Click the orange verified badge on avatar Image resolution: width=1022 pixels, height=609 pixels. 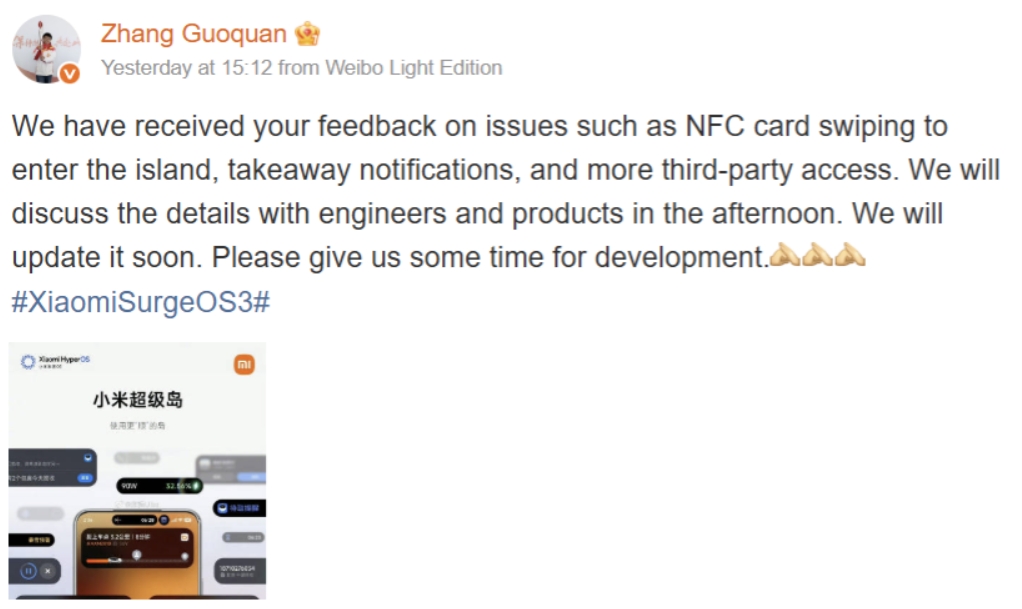(69, 74)
